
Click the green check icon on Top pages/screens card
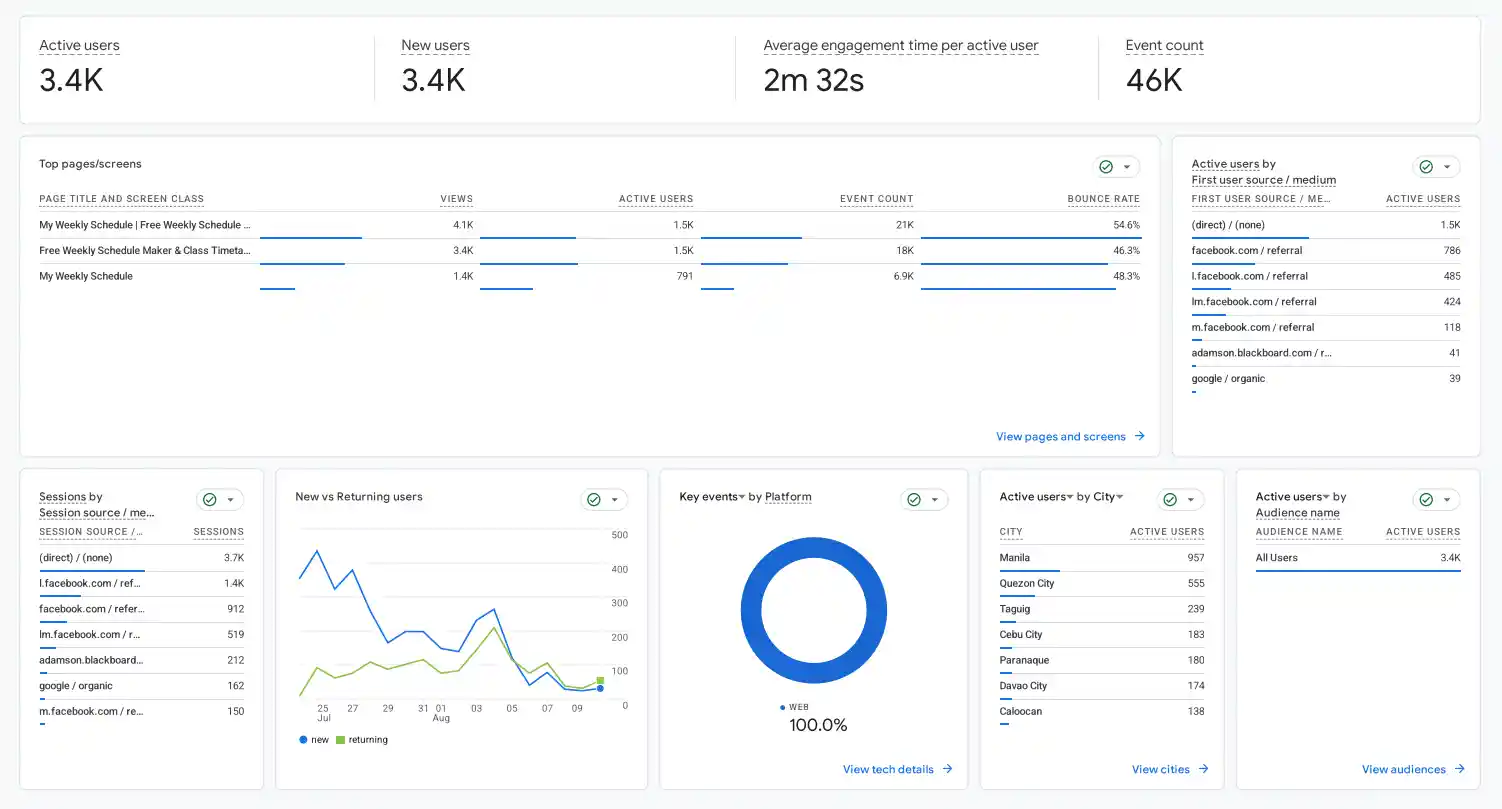coord(1106,167)
